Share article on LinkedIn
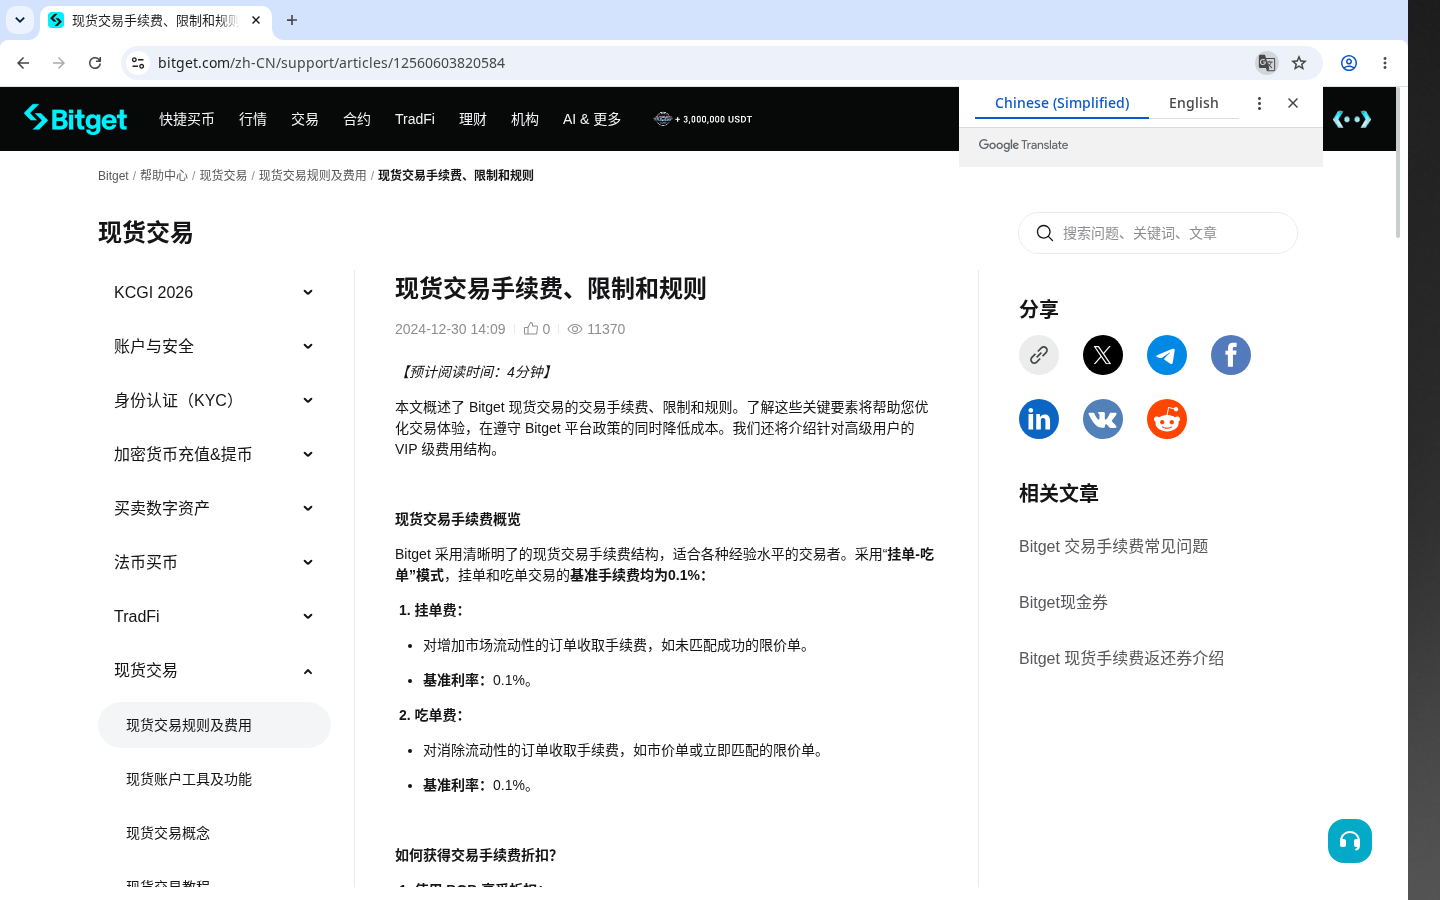The height and width of the screenshot is (900, 1440). coord(1039,419)
